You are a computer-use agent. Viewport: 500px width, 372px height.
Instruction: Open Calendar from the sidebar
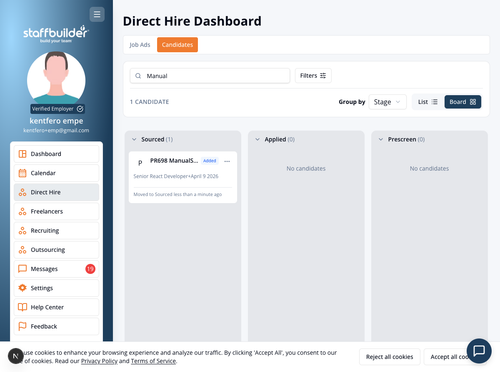pyautogui.click(x=56, y=173)
